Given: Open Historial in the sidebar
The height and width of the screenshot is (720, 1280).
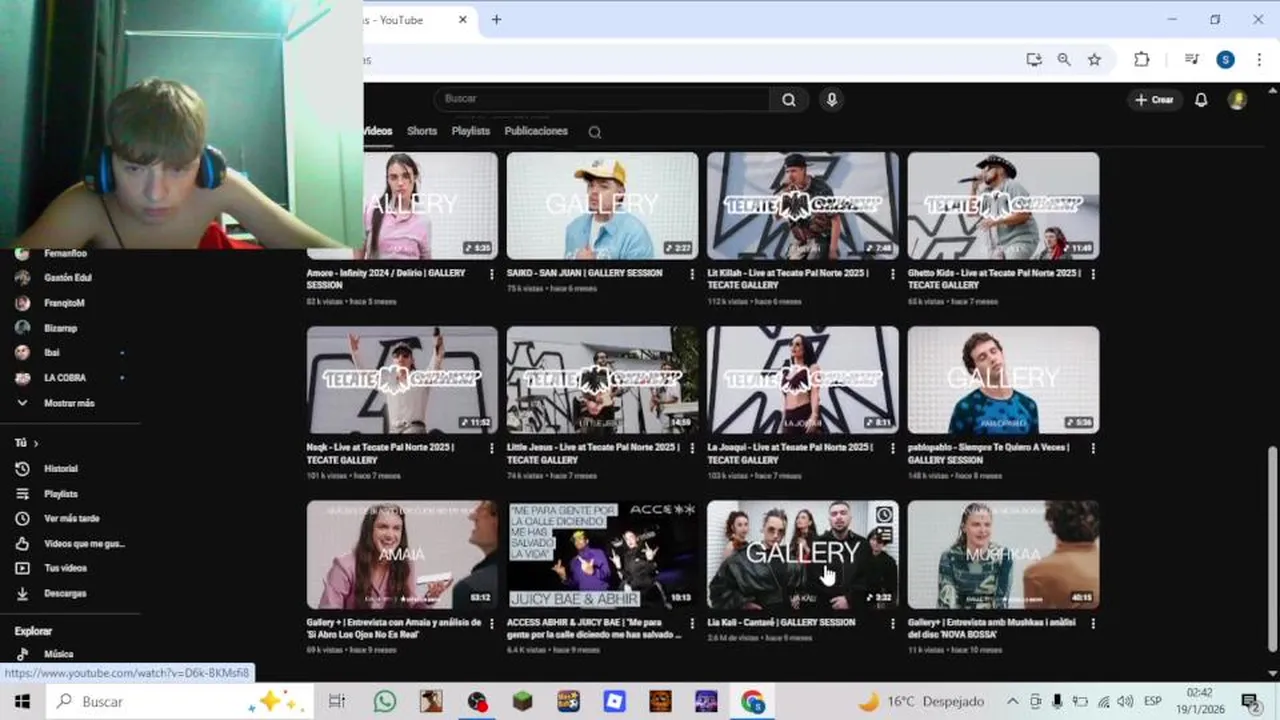Looking at the screenshot, I should coord(60,469).
